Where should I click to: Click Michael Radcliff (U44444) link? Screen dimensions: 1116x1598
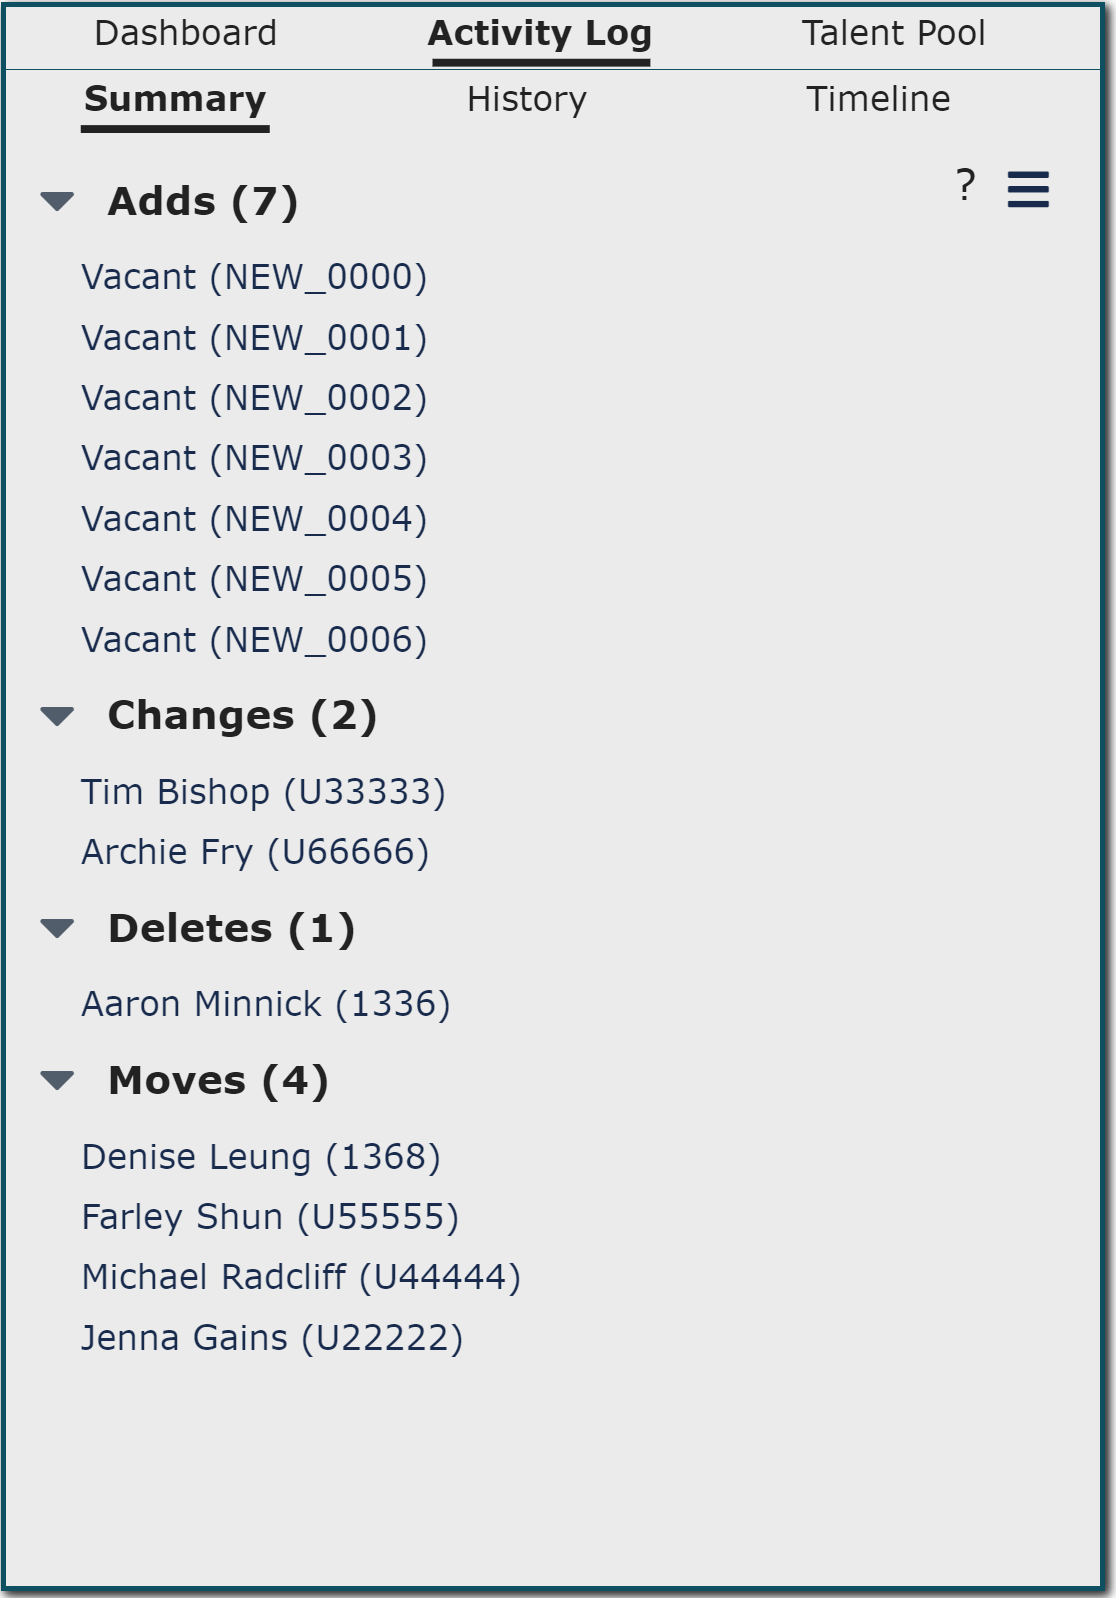[x=301, y=1277]
